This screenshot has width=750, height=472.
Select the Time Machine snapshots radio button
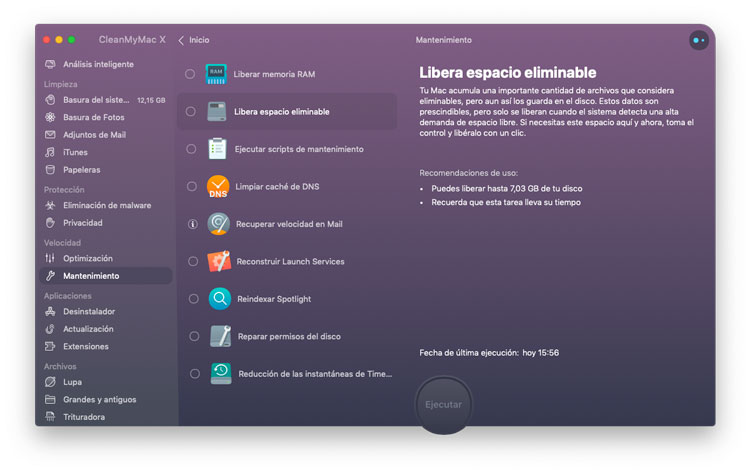pyautogui.click(x=195, y=374)
